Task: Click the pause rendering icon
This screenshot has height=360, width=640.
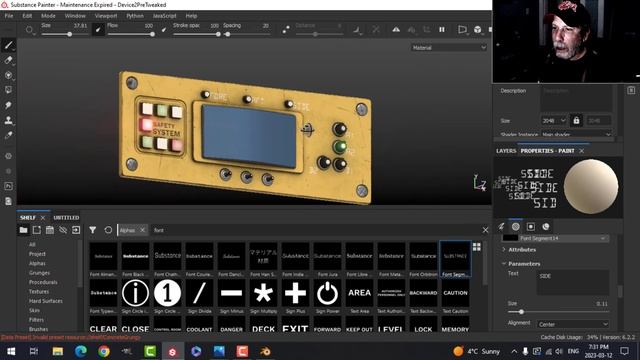Action: pyautogui.click(x=442, y=29)
